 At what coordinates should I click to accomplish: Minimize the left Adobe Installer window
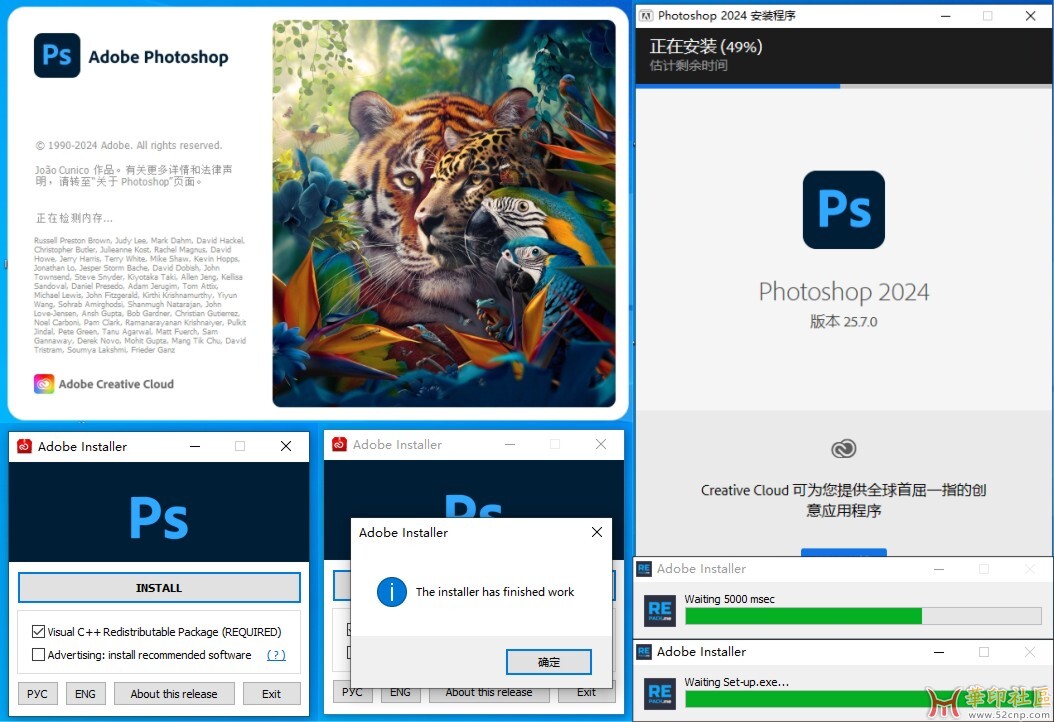(195, 446)
